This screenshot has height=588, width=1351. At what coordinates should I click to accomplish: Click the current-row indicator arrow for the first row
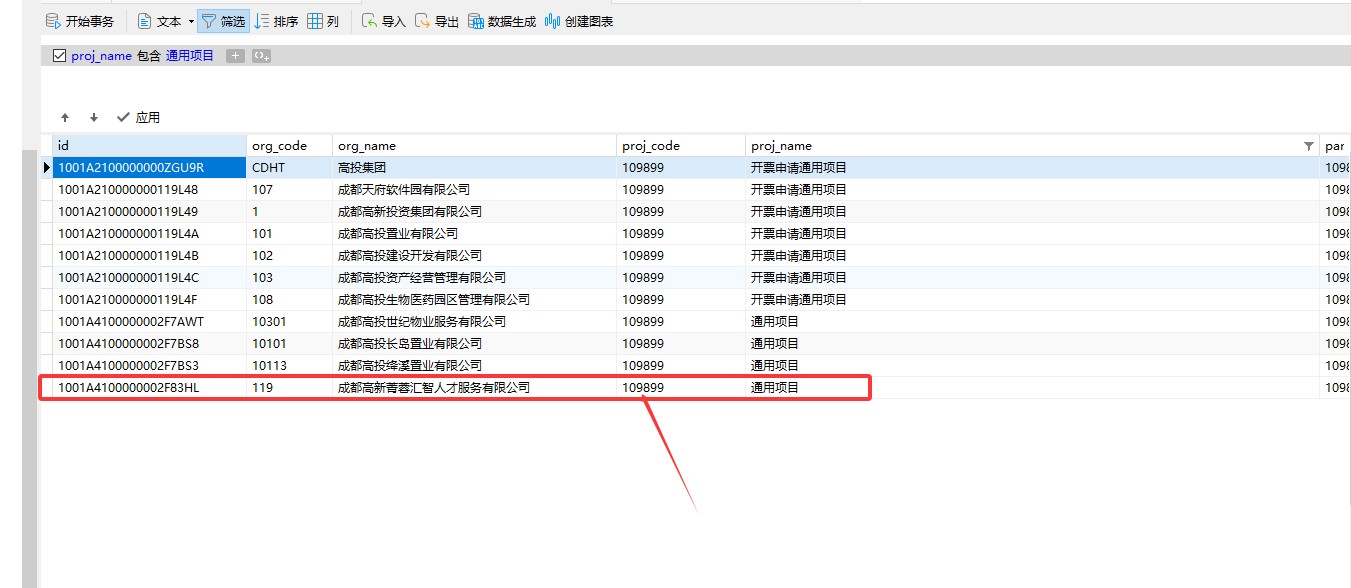pos(46,167)
